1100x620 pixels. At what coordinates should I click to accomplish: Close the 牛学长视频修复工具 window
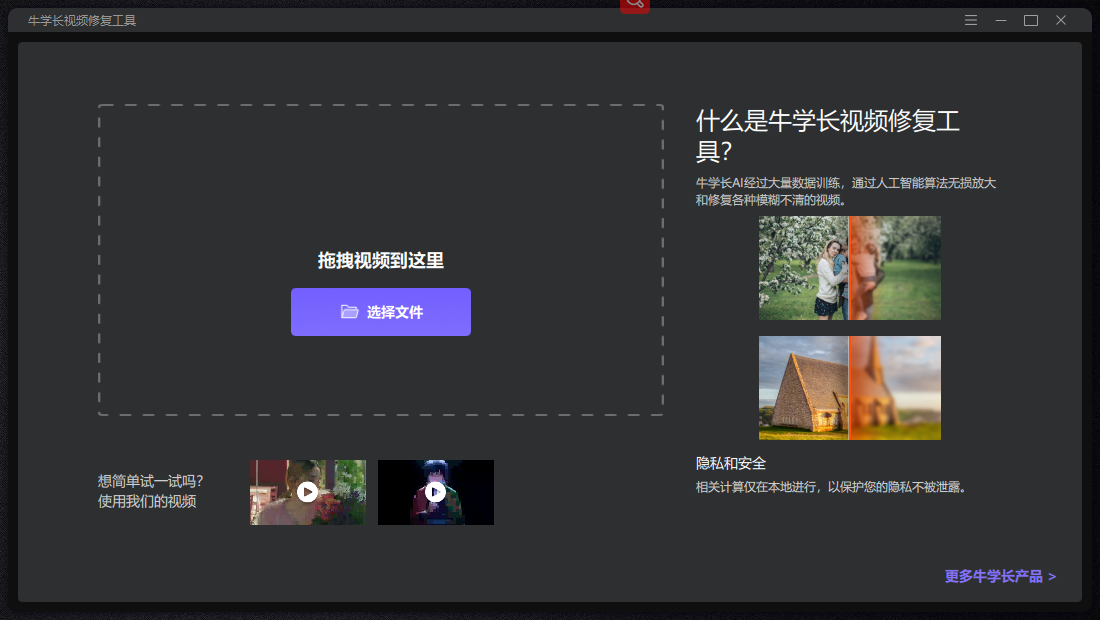pyautogui.click(x=1061, y=20)
